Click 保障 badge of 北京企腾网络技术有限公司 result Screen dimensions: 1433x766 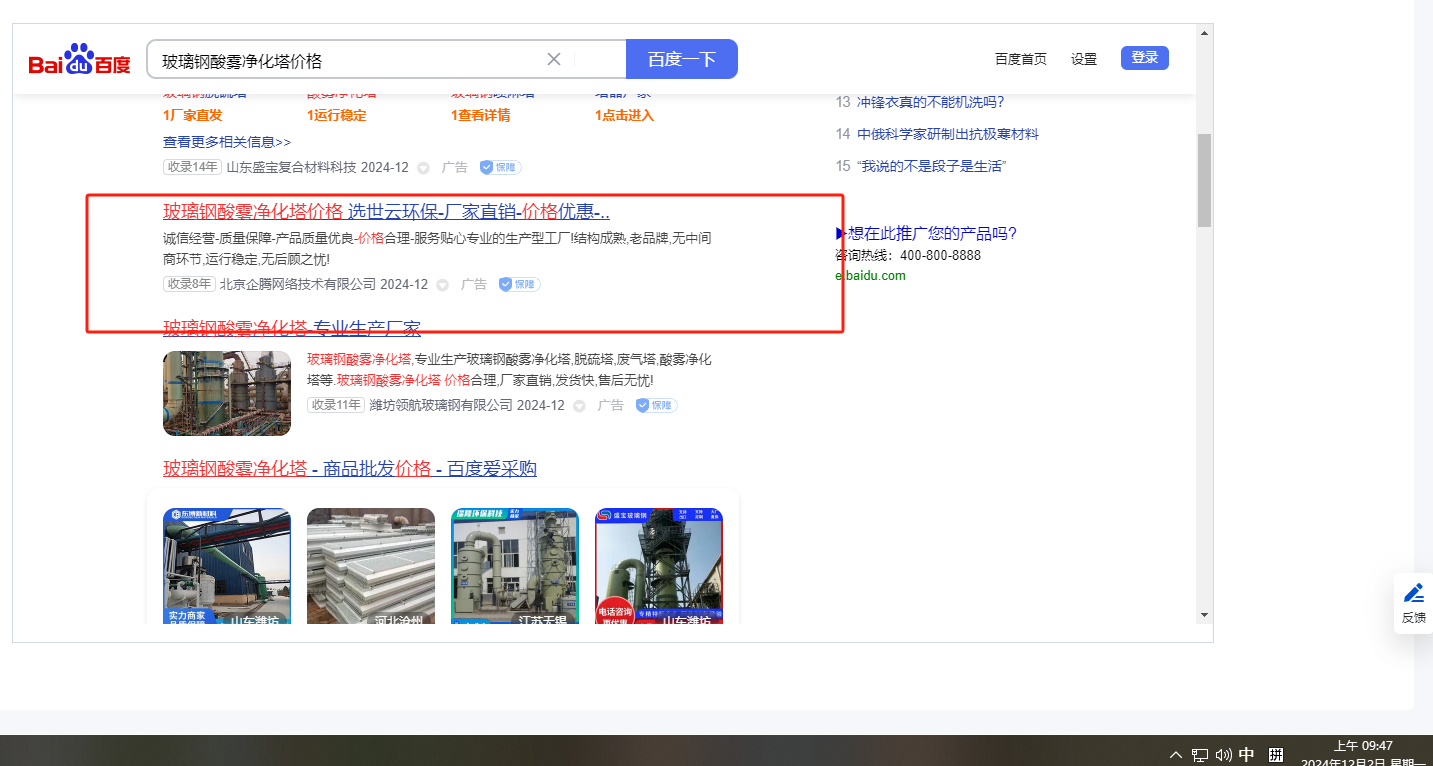click(519, 285)
